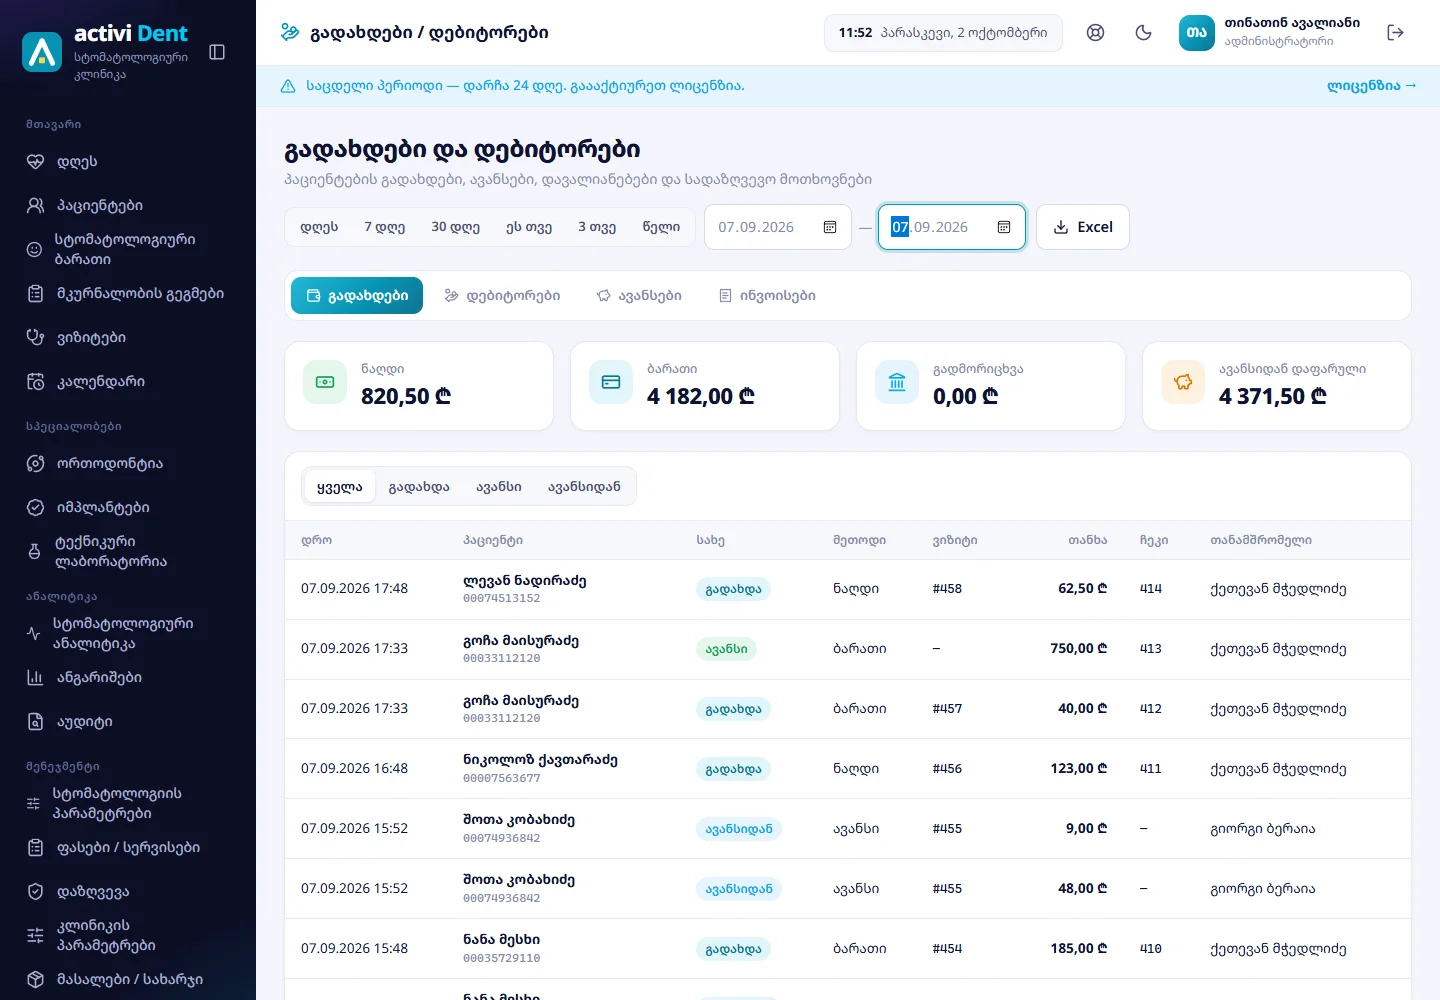
Task: Click visit number #457
Action: [947, 708]
